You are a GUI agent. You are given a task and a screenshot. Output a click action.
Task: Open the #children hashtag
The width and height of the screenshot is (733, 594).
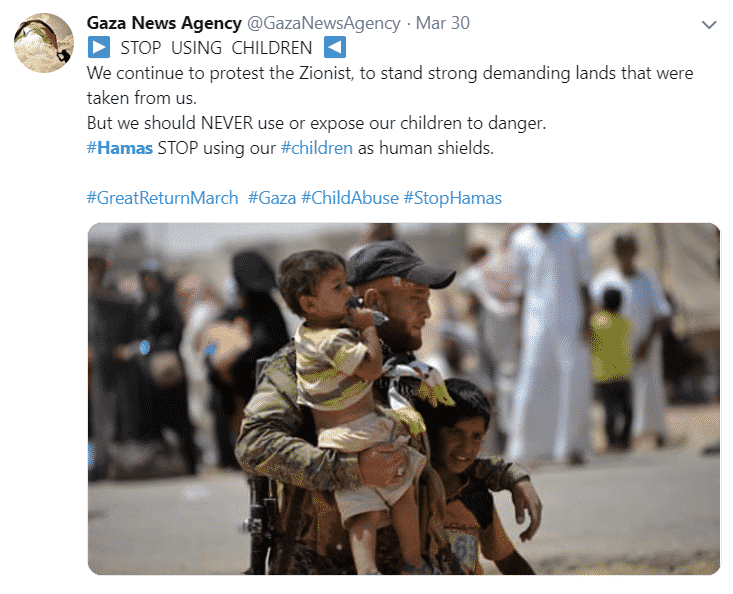[x=316, y=148]
